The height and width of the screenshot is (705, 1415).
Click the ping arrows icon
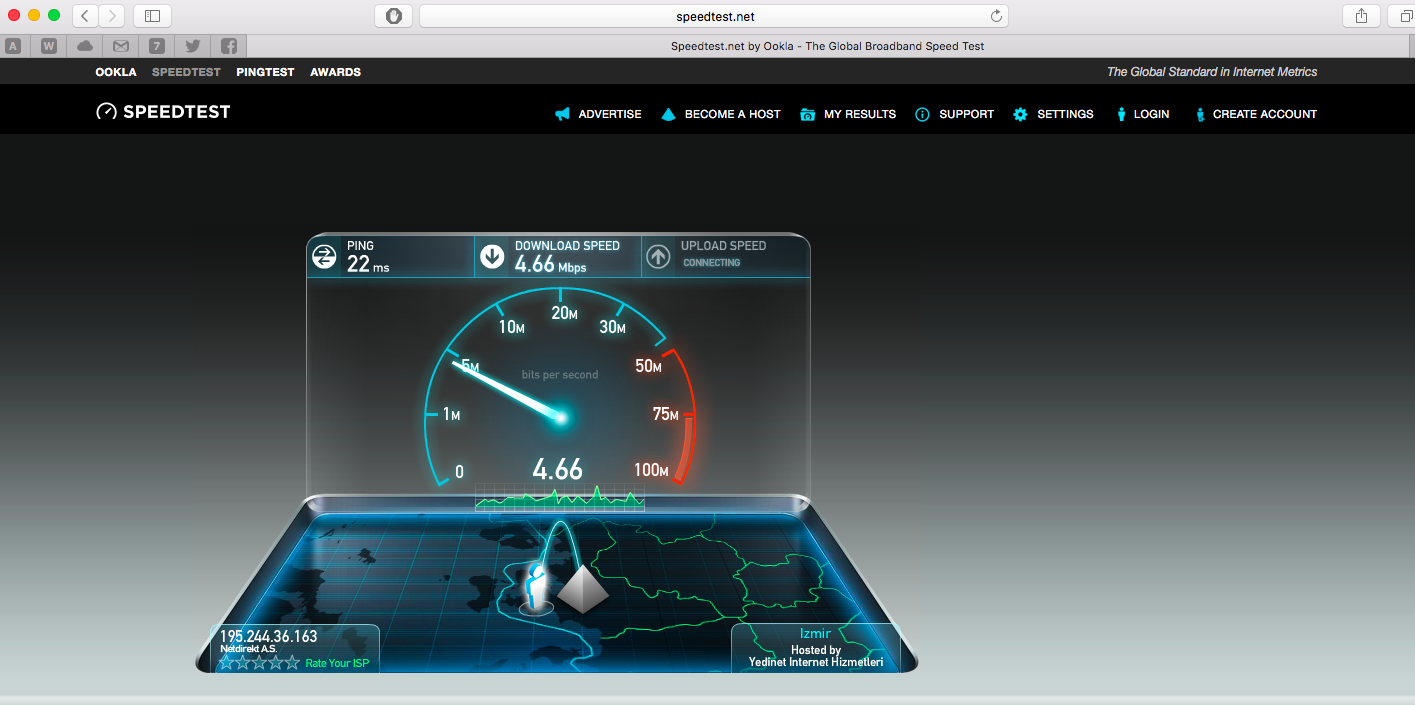(325, 257)
